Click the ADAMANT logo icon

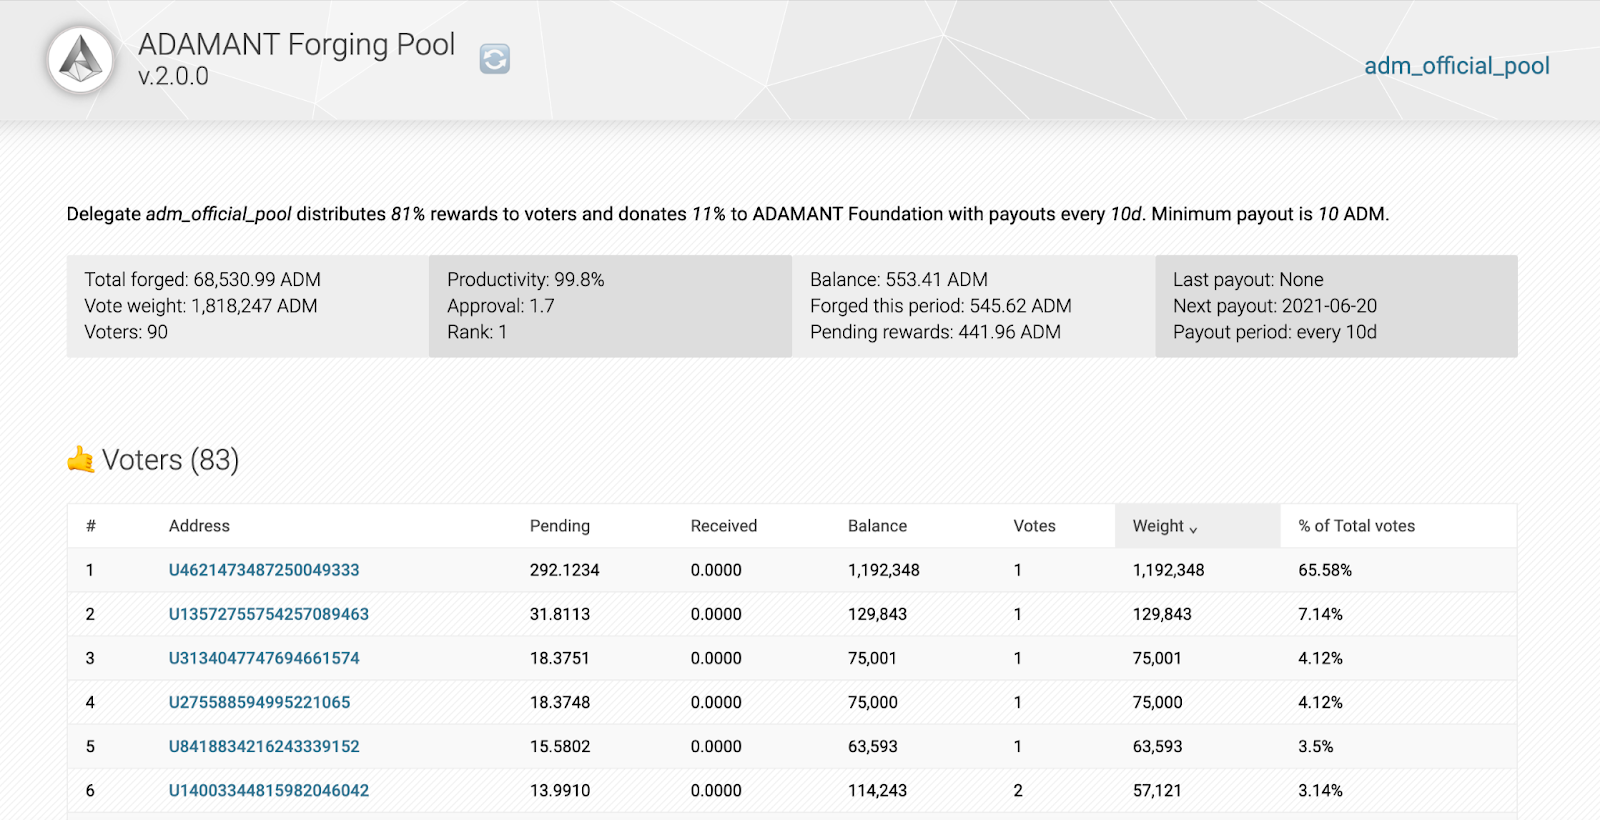[81, 60]
